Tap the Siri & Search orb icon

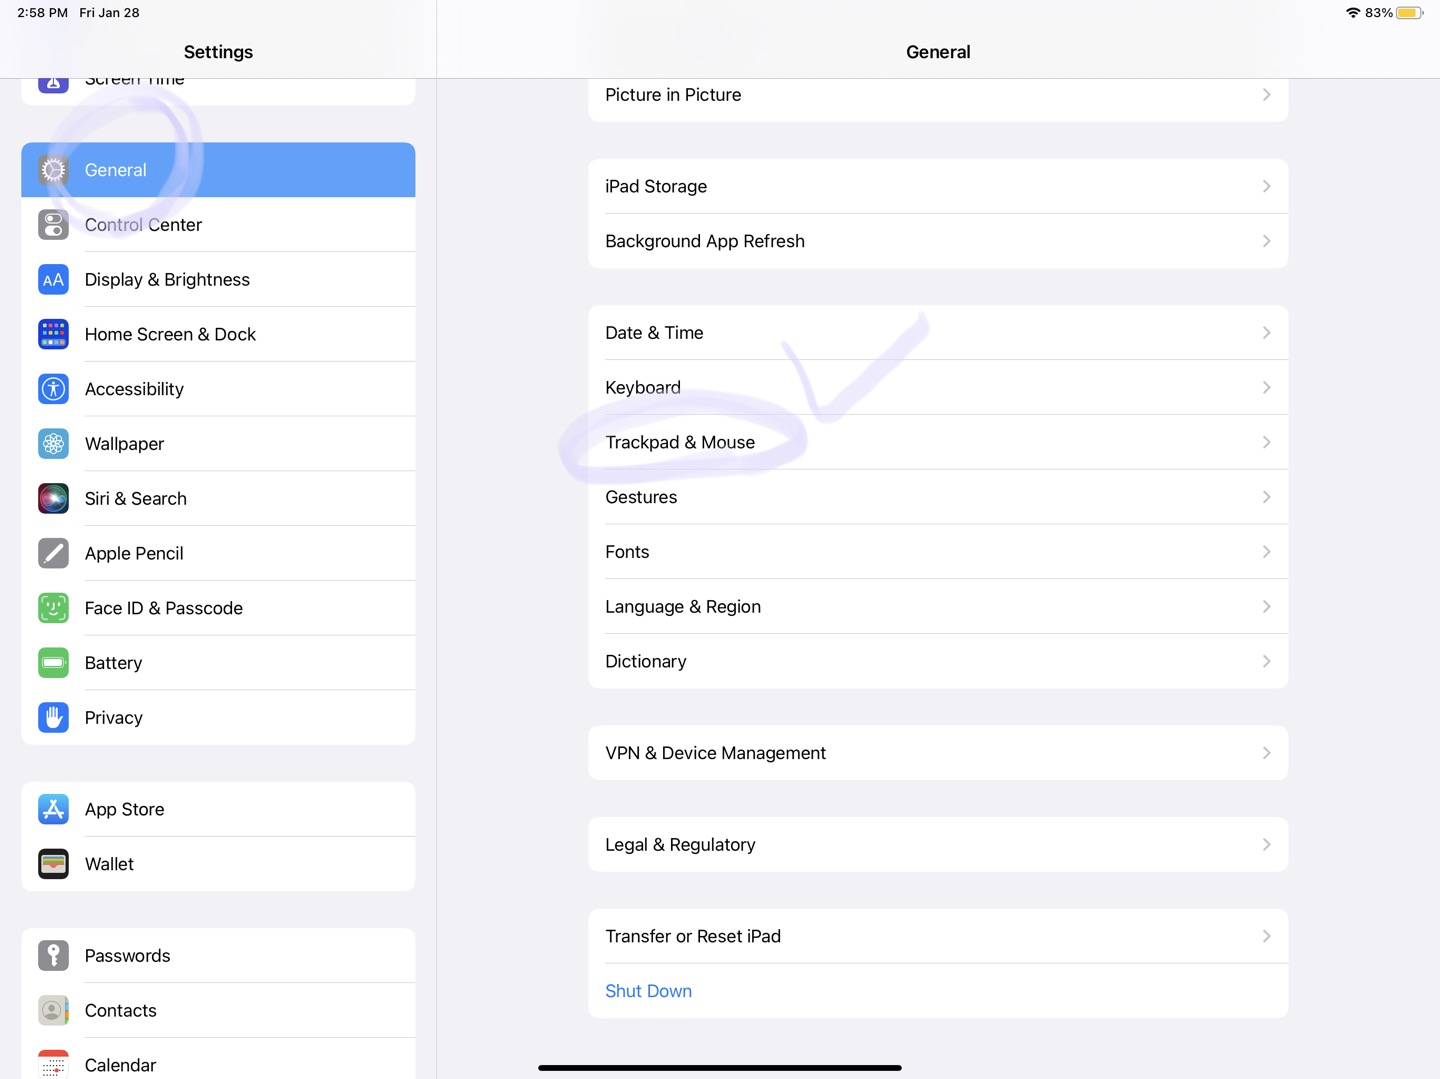point(53,498)
